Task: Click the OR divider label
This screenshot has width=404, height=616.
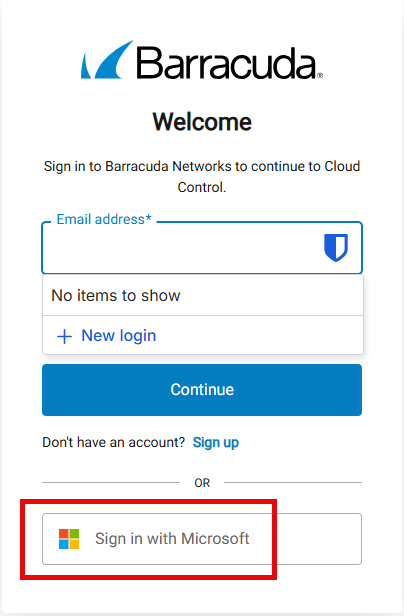Action: point(202,483)
